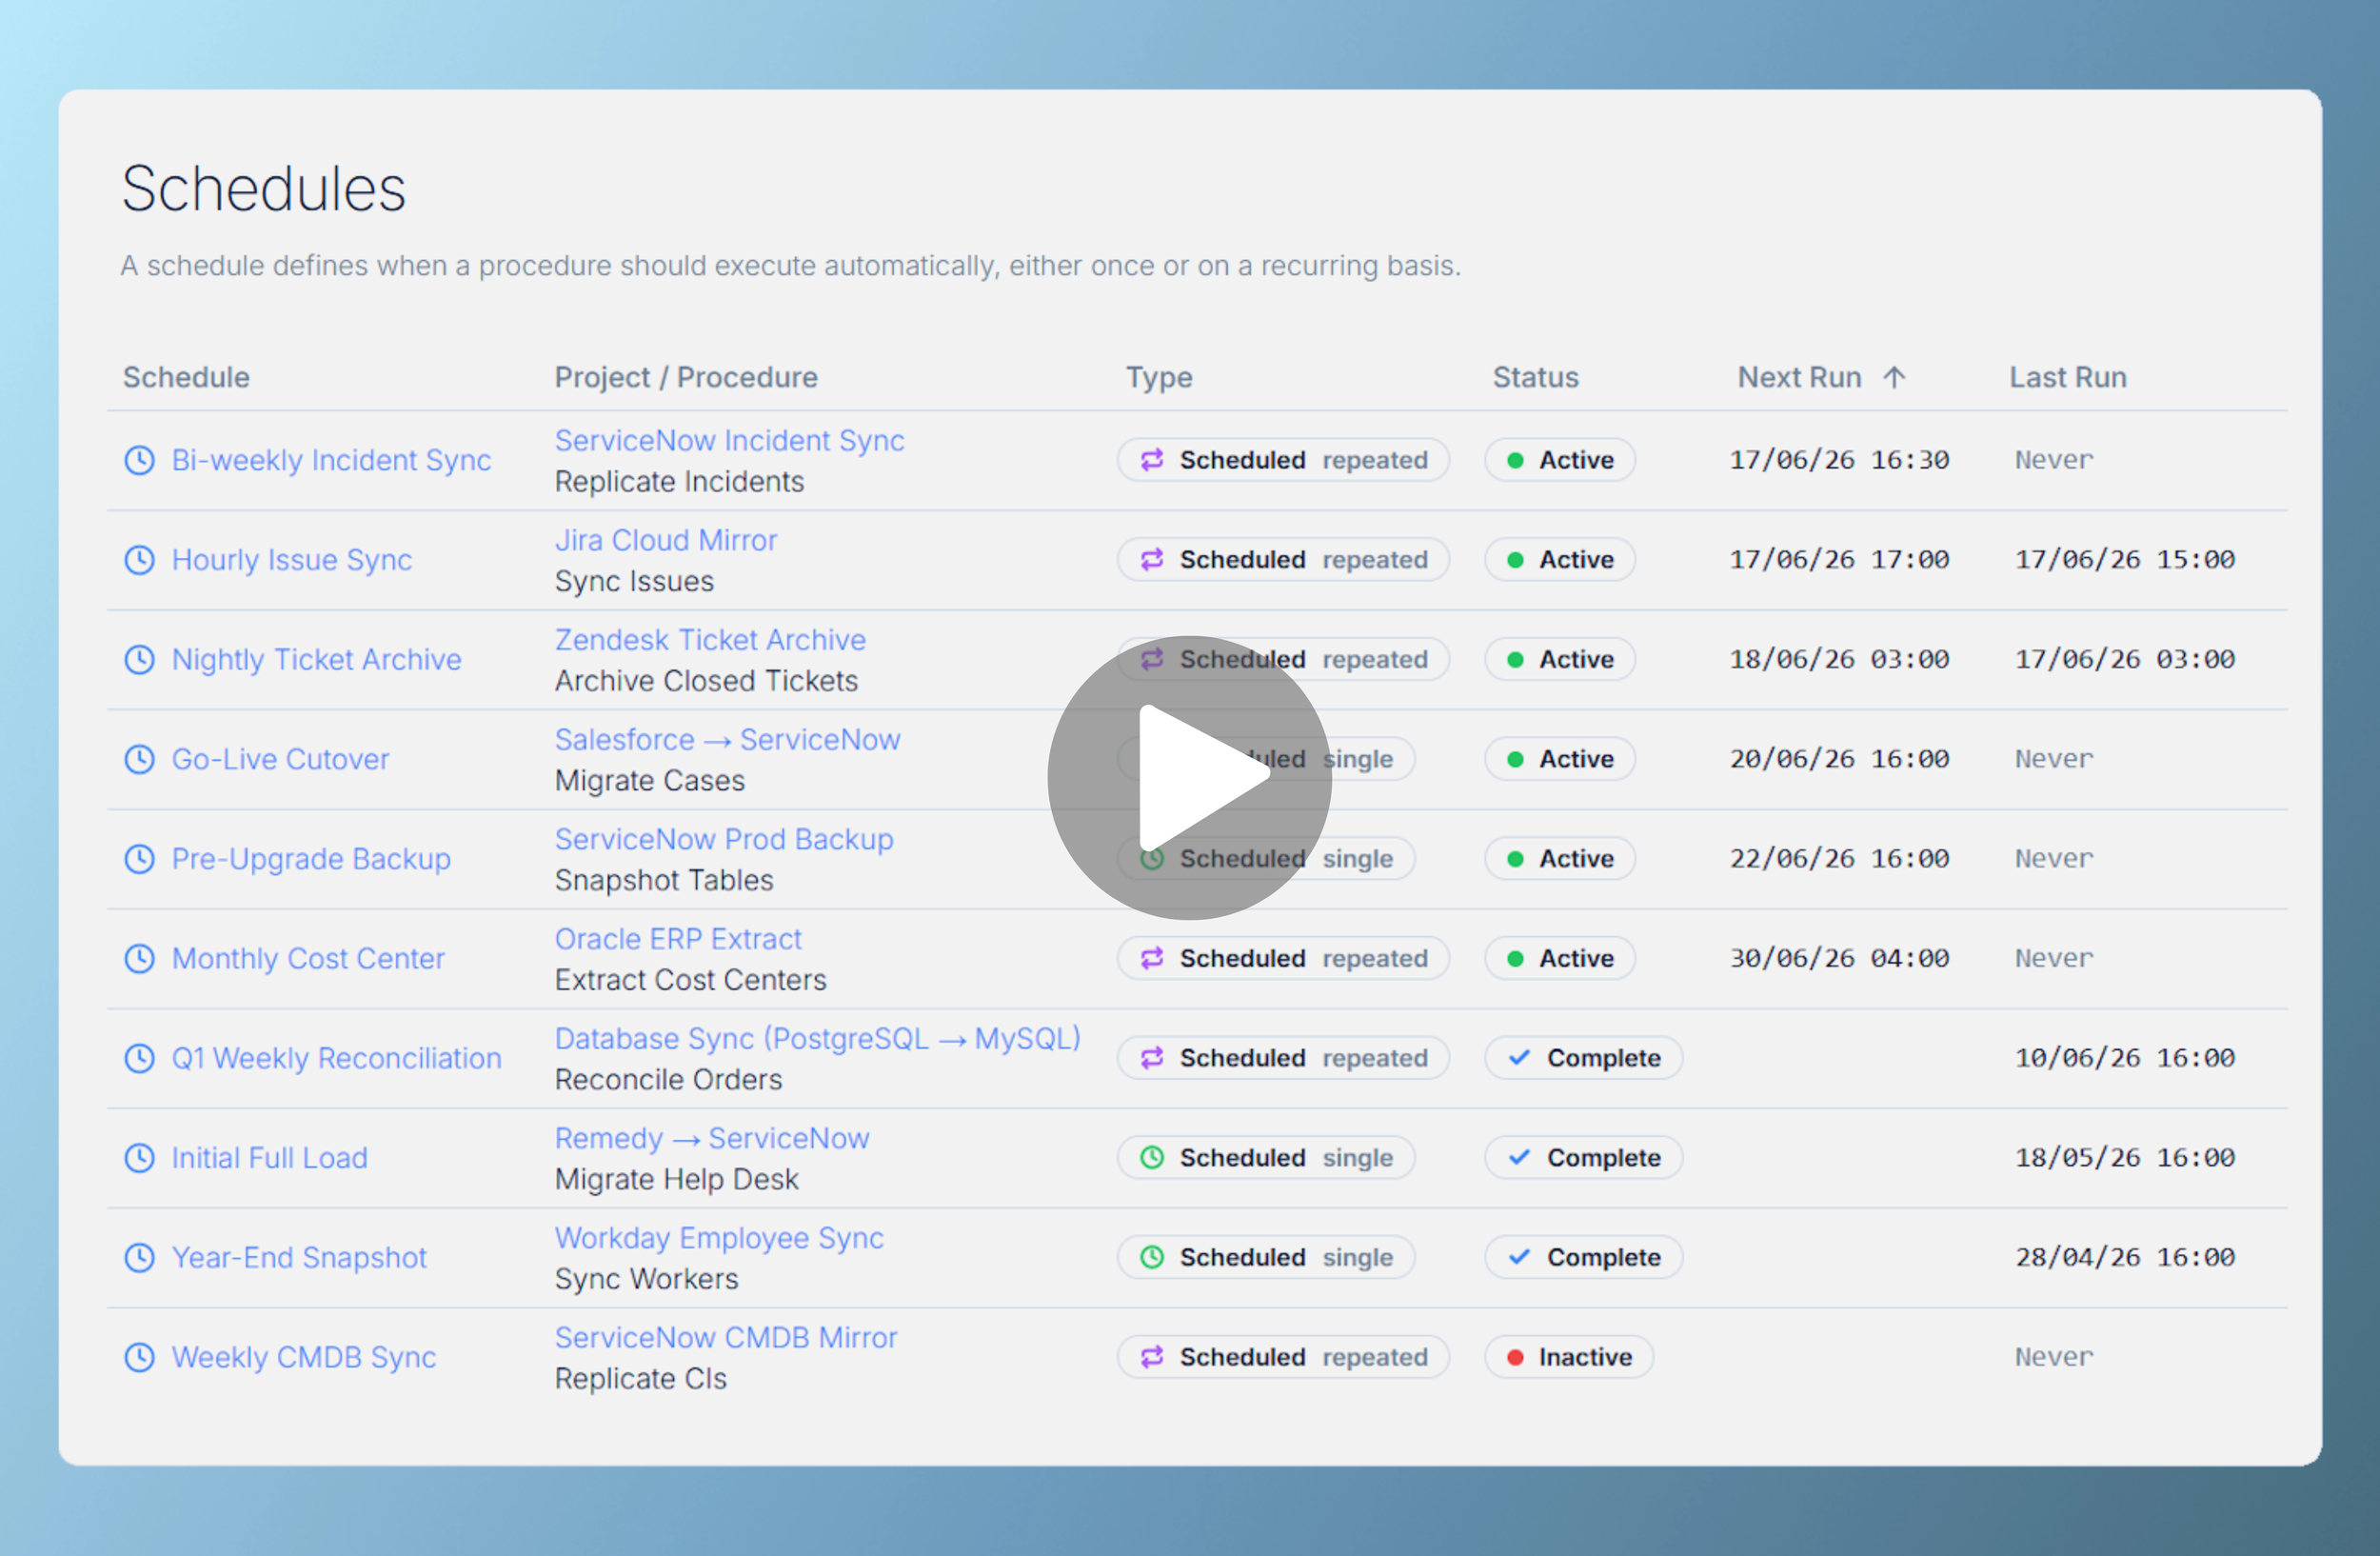Open ServiceNow Incident Sync project link
Viewport: 2380px width, 1556px height.
(x=729, y=441)
